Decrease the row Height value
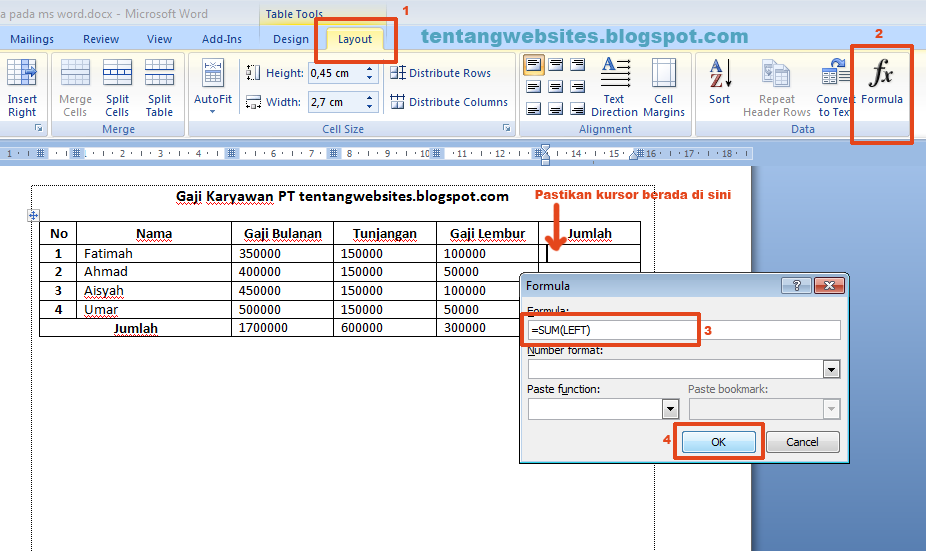Viewport: 926px width, 551px height. coord(370,77)
